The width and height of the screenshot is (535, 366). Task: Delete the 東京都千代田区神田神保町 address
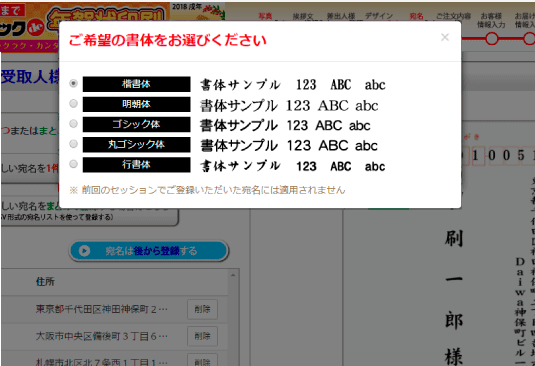(202, 309)
